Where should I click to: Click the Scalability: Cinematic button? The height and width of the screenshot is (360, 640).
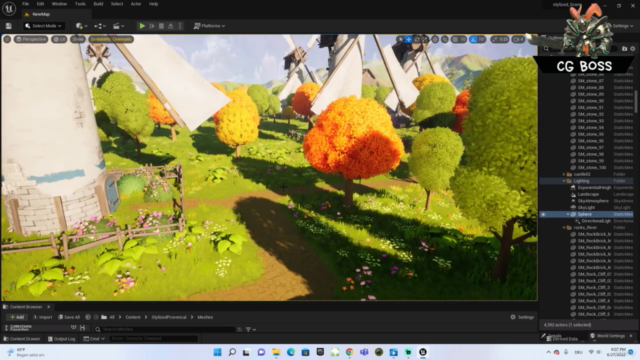click(111, 39)
